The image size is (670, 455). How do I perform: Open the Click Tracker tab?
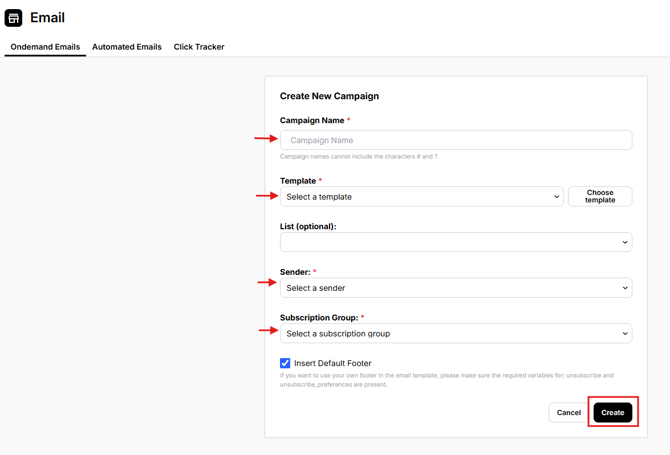click(x=199, y=47)
